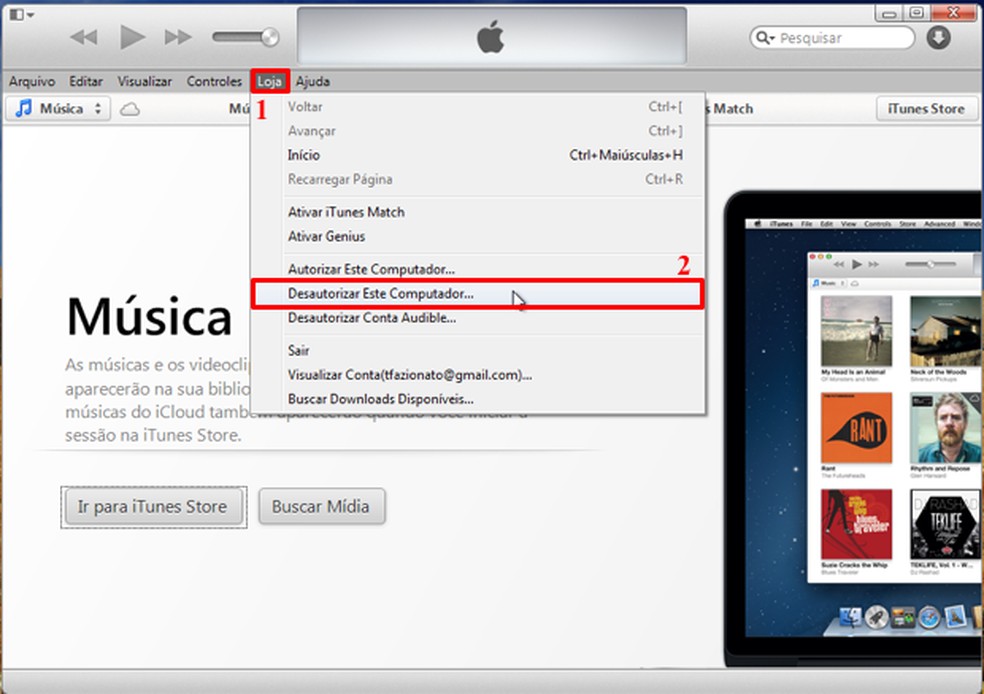
Task: Open the Música library selector dropdown
Action: (x=58, y=109)
